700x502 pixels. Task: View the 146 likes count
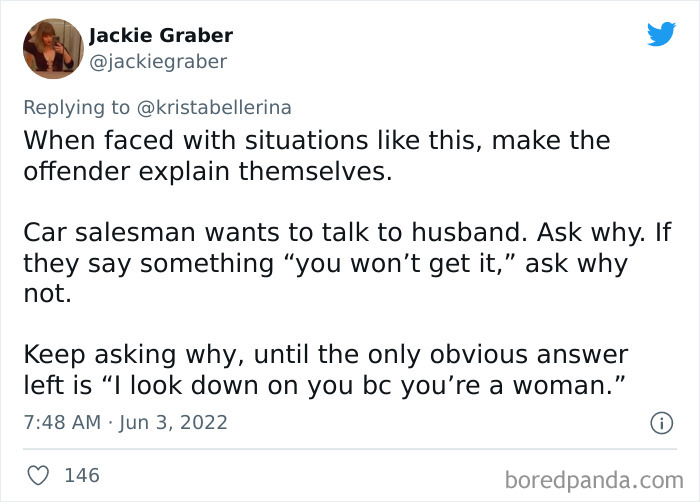(82, 475)
